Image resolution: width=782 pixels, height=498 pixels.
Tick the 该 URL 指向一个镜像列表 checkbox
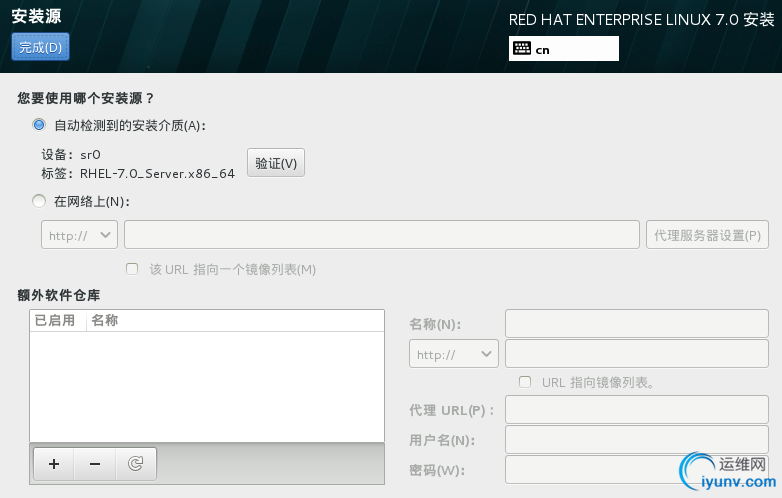pos(132,269)
